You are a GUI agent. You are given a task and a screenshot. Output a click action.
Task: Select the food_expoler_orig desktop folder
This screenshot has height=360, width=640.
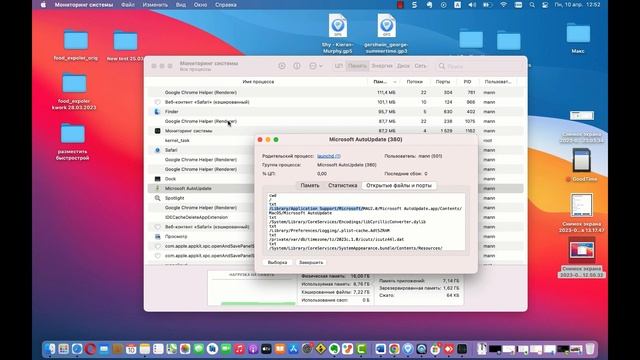[x=76, y=45]
